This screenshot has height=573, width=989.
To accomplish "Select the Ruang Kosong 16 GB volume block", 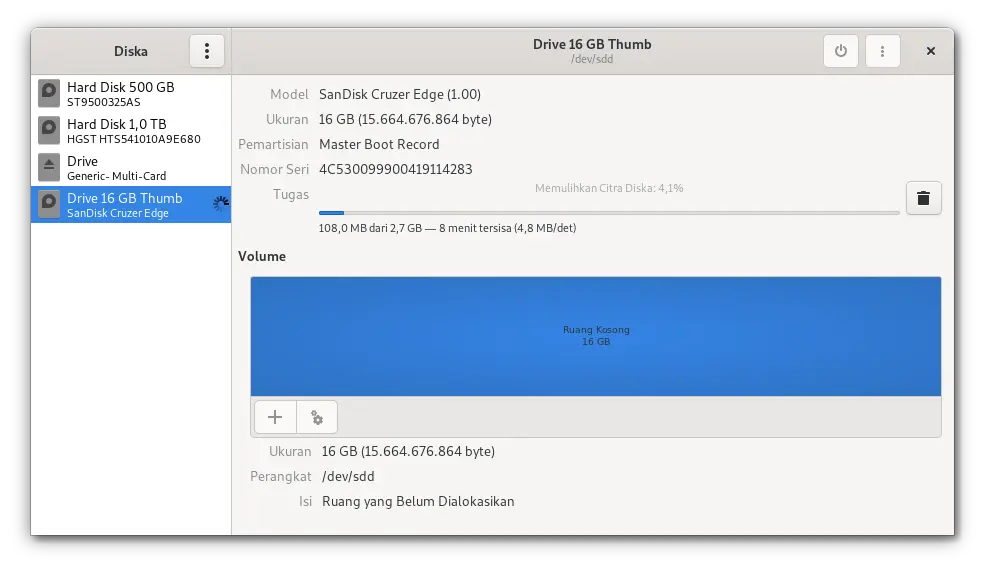I will (x=595, y=336).
